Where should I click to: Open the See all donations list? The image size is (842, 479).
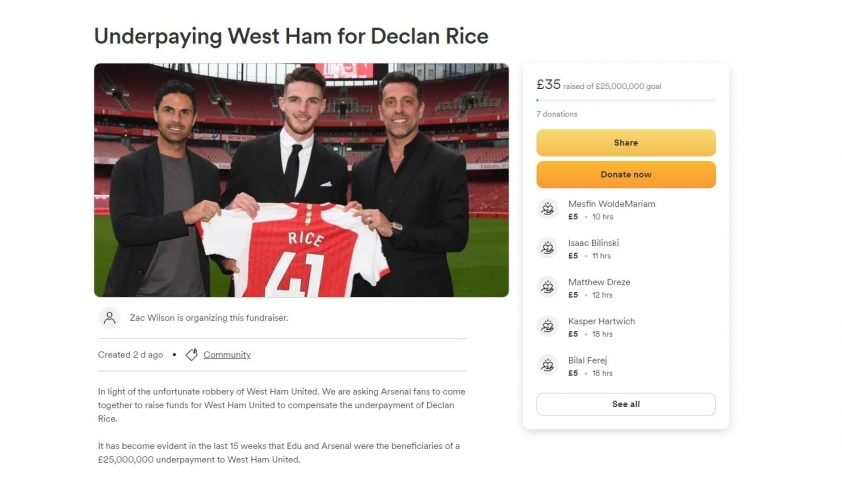[x=626, y=404]
